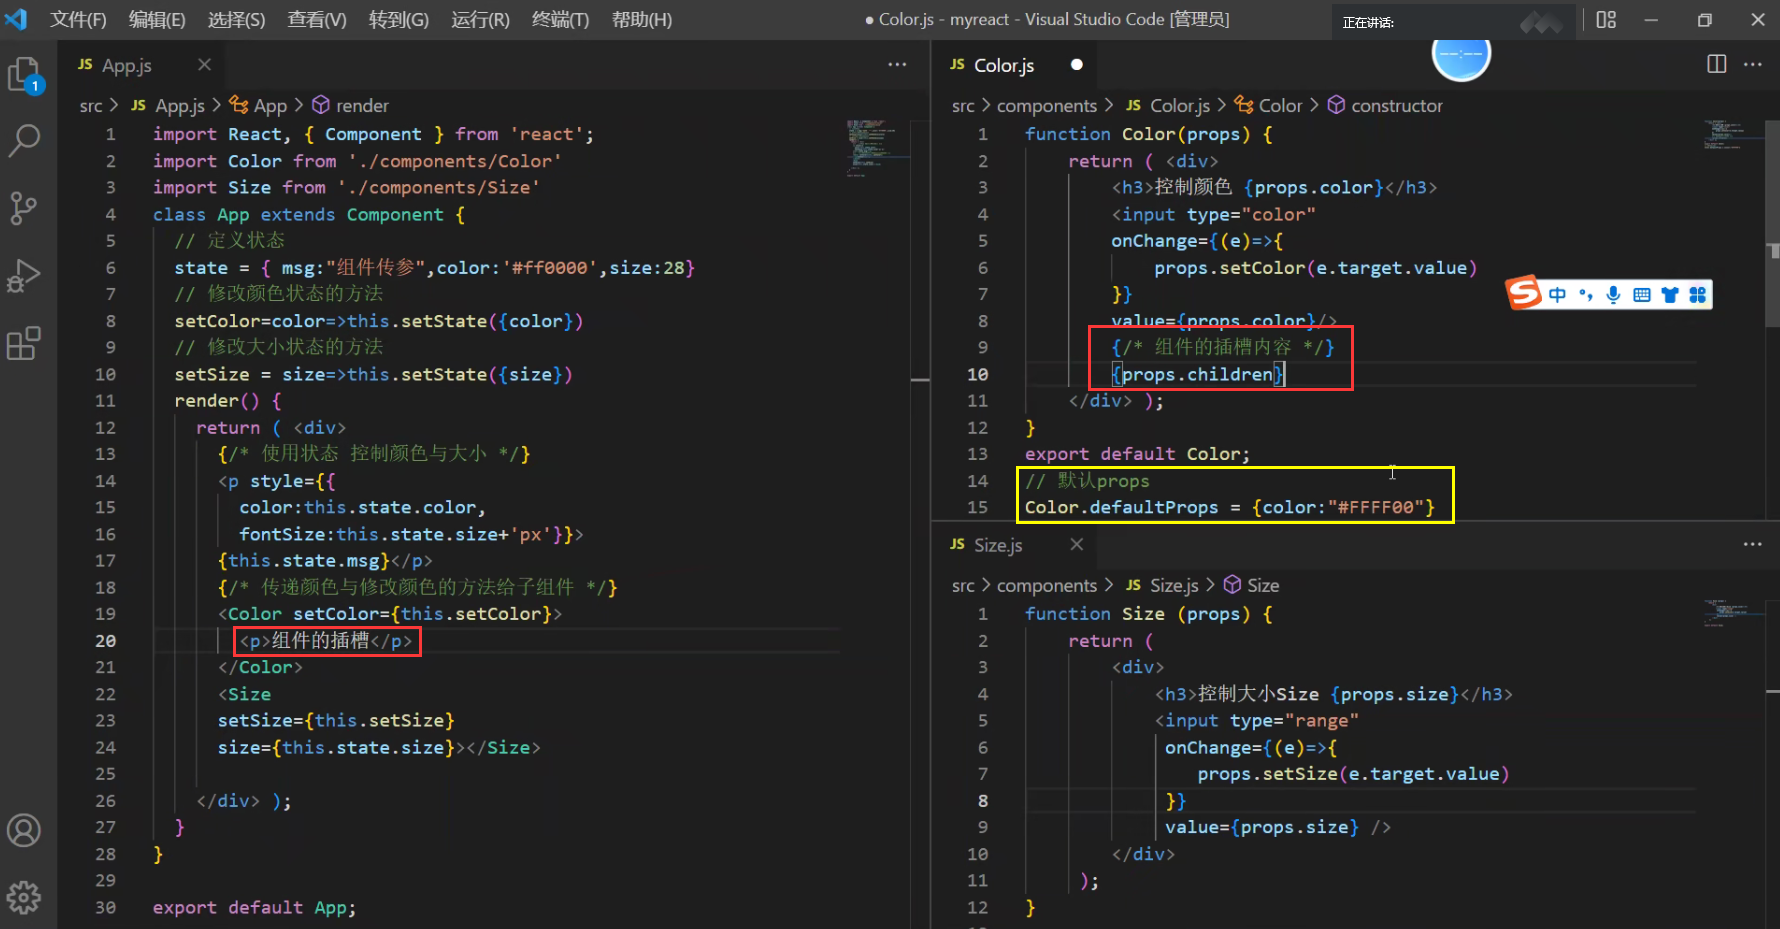Toggle the IME voice input microphone
The width and height of the screenshot is (1780, 929).
[1613, 294]
